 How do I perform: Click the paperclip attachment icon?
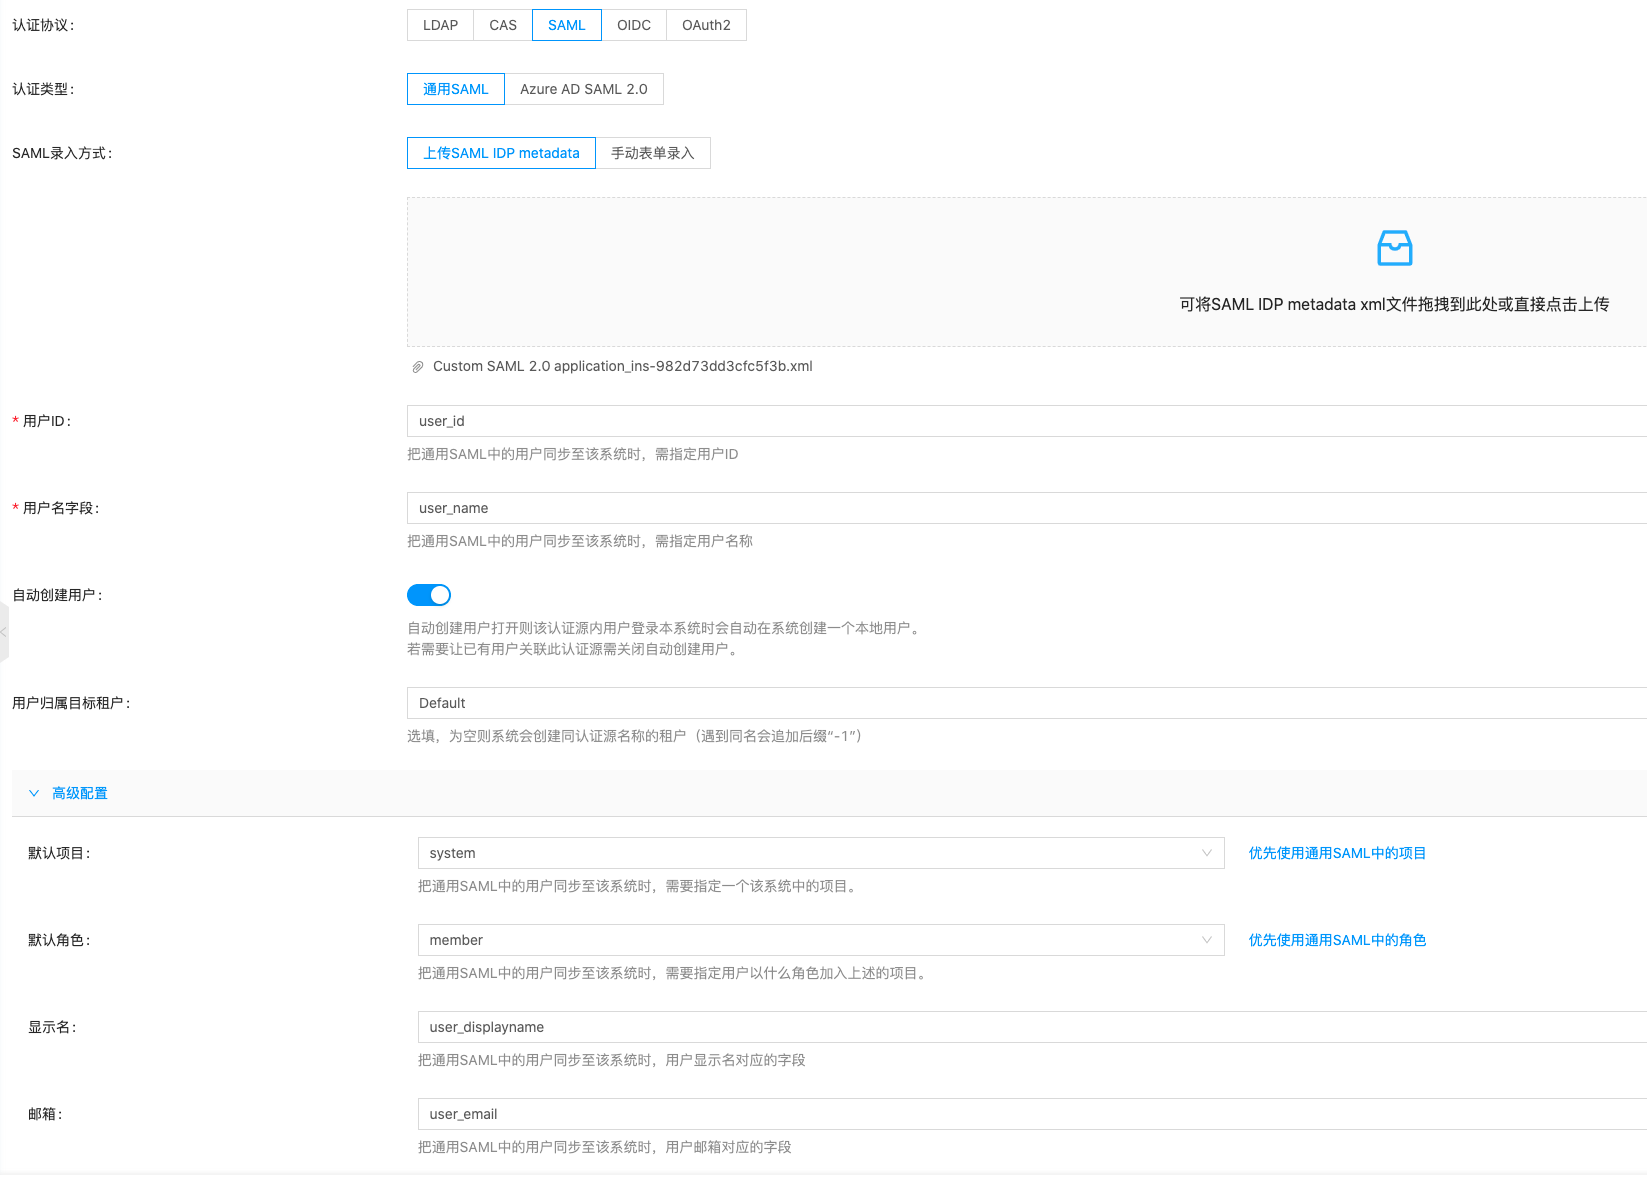coord(418,367)
